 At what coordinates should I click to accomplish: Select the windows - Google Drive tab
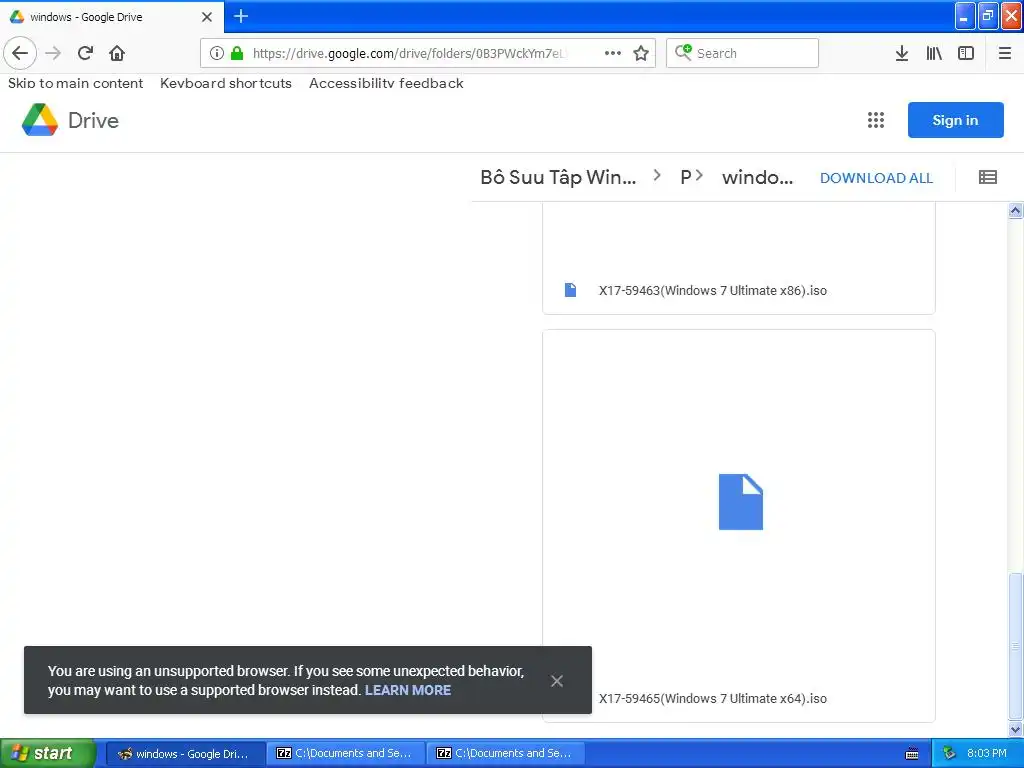point(111,17)
